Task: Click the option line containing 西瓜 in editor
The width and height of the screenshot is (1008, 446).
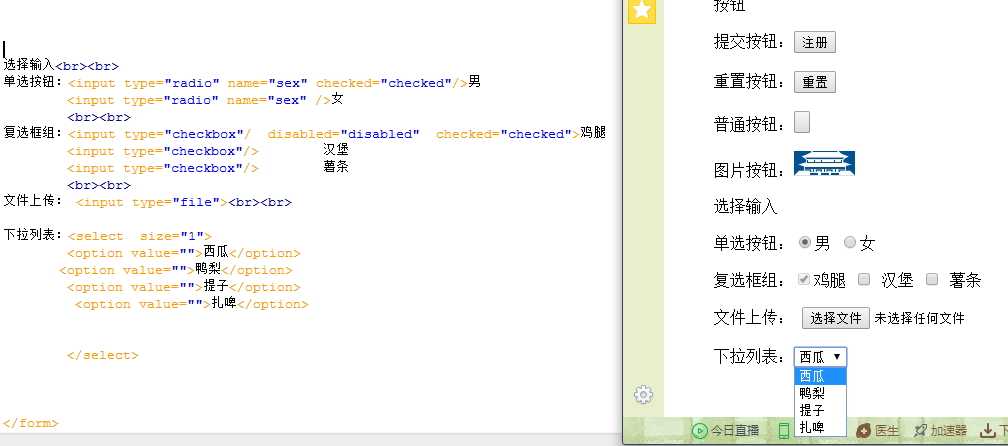Action: (x=184, y=253)
